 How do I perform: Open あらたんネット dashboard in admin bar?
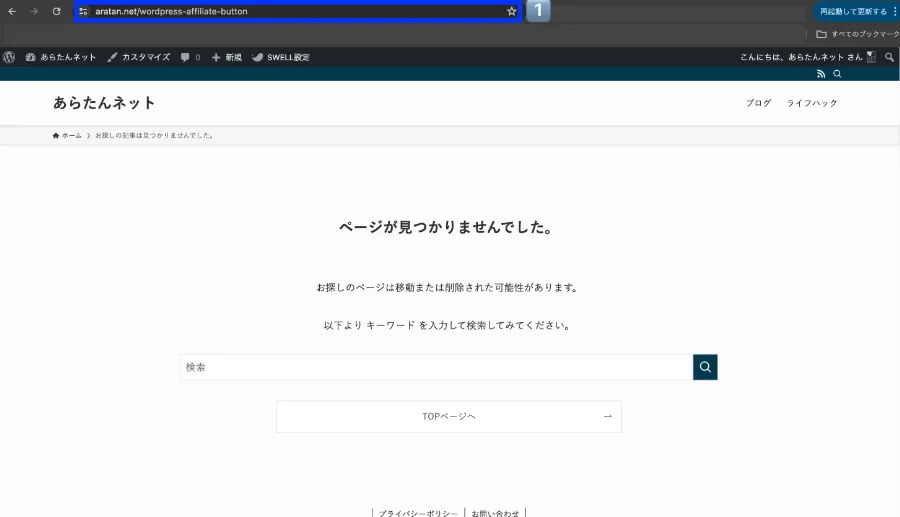click(x=61, y=57)
